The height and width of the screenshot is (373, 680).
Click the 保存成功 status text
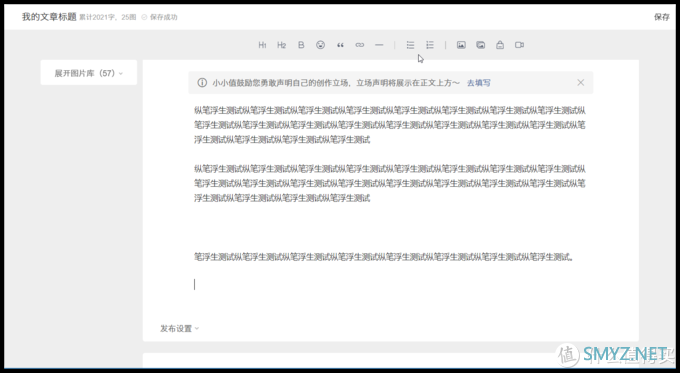pyautogui.click(x=163, y=17)
